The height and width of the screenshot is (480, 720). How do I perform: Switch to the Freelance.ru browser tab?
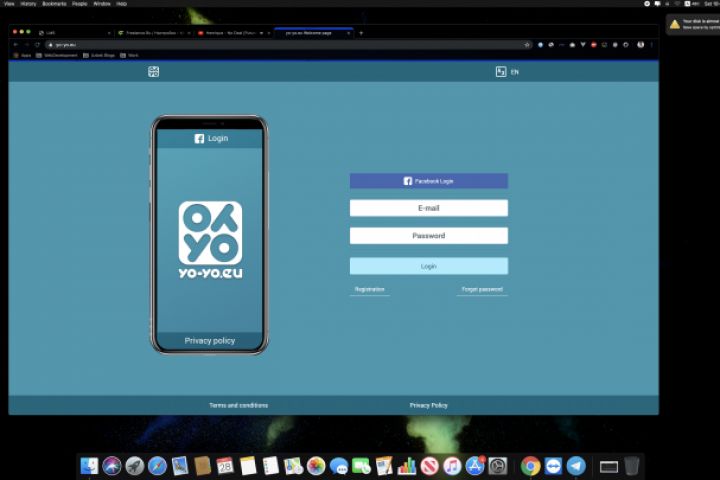coord(154,33)
